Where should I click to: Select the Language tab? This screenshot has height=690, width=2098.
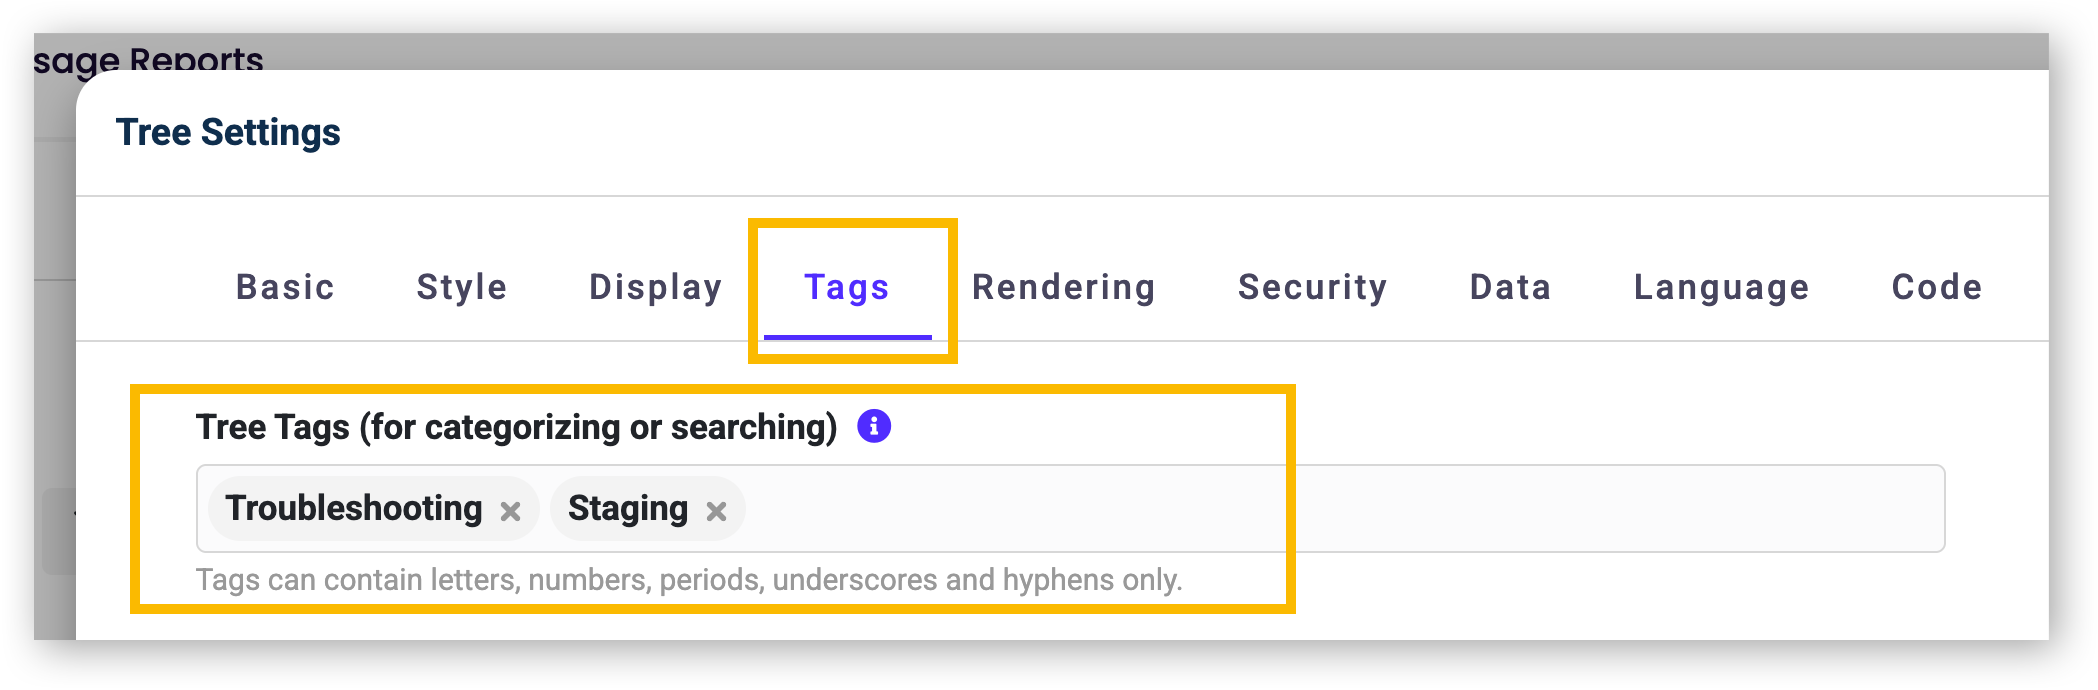tap(1722, 287)
